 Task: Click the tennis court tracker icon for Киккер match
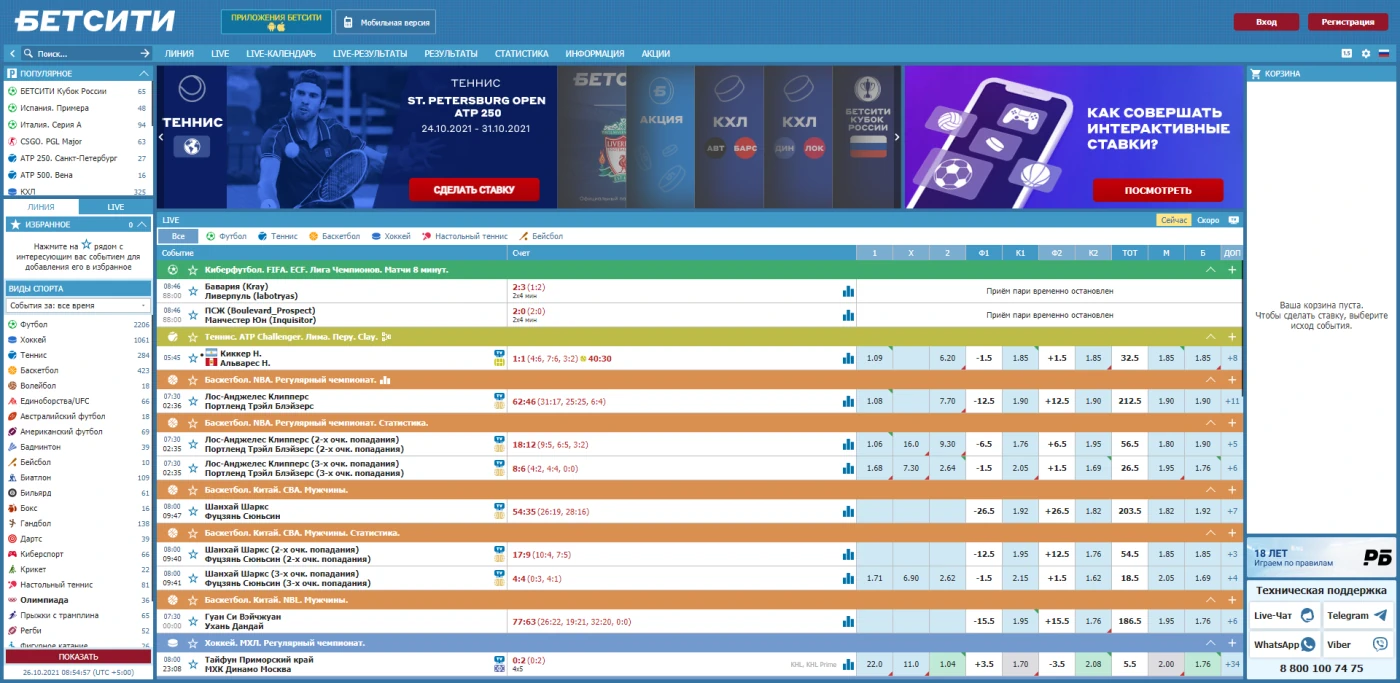pyautogui.click(x=498, y=363)
